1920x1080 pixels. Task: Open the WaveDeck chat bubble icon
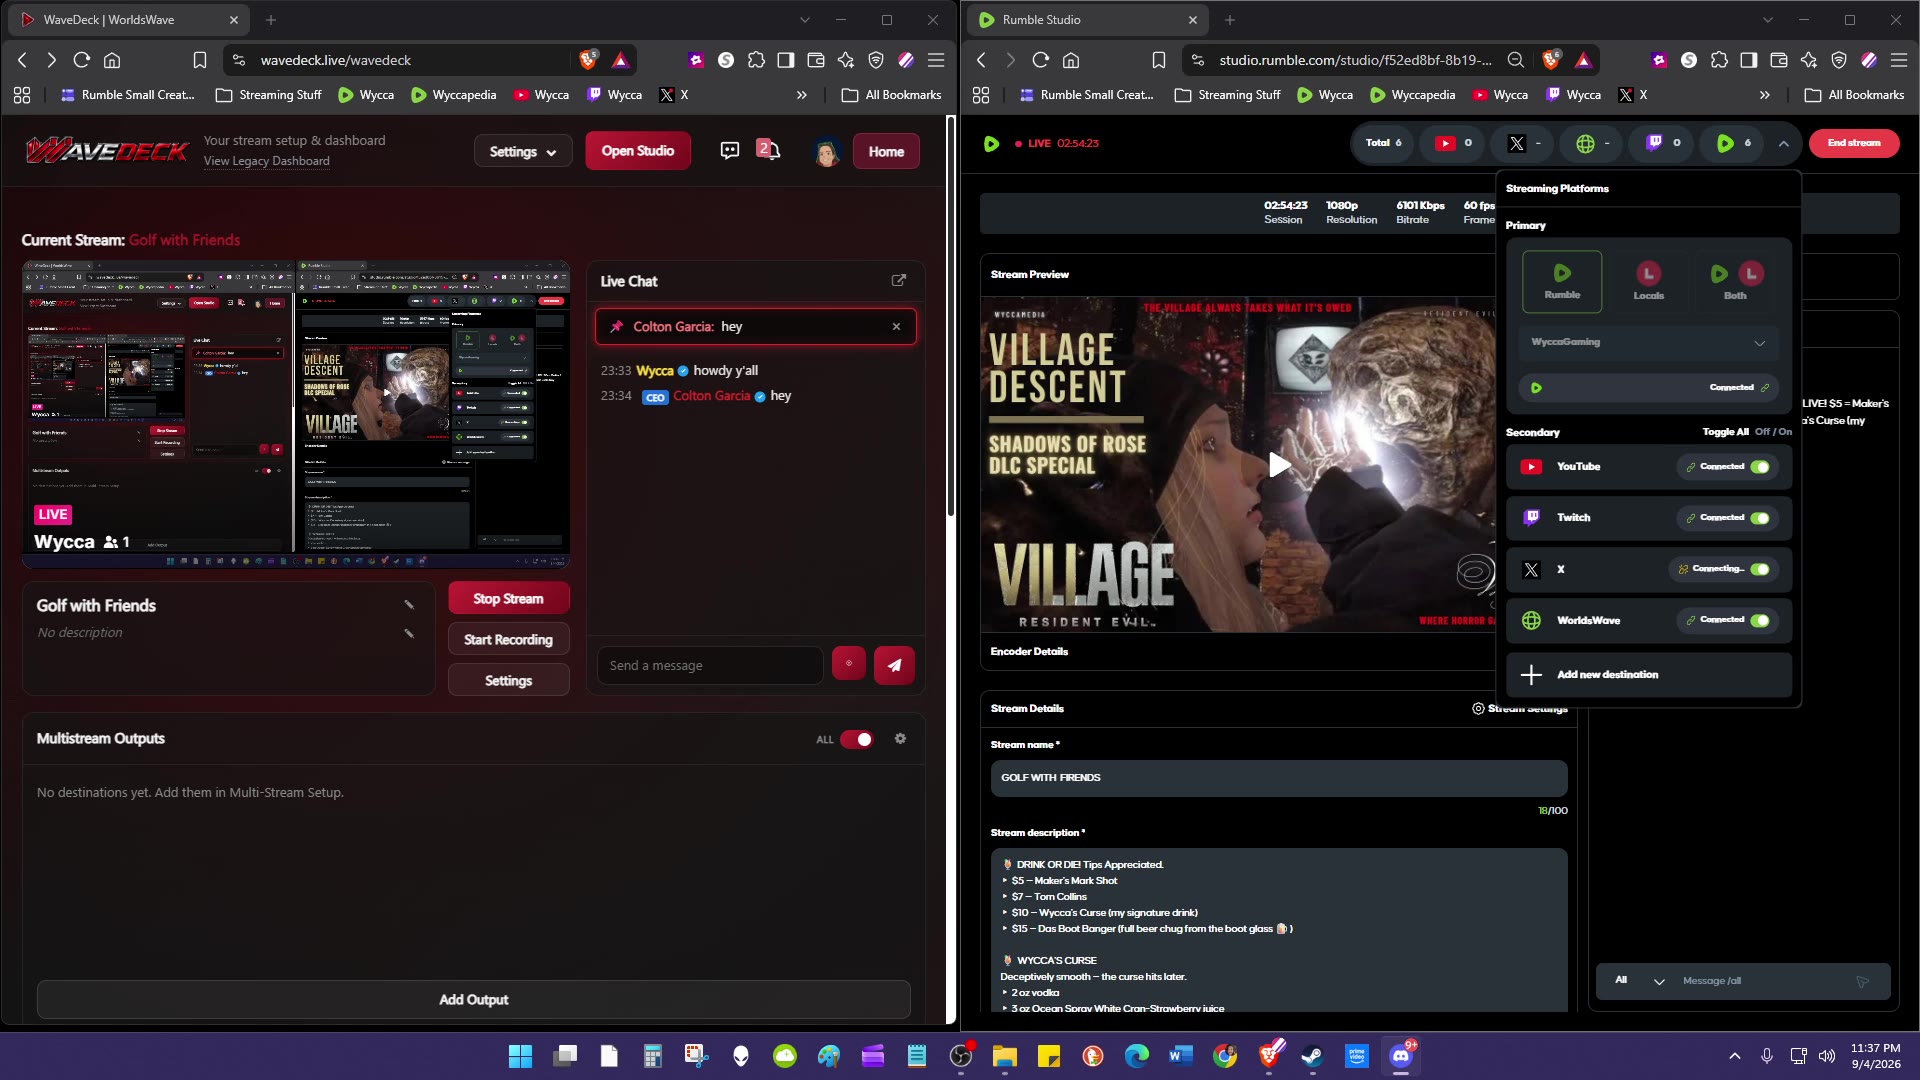(730, 151)
